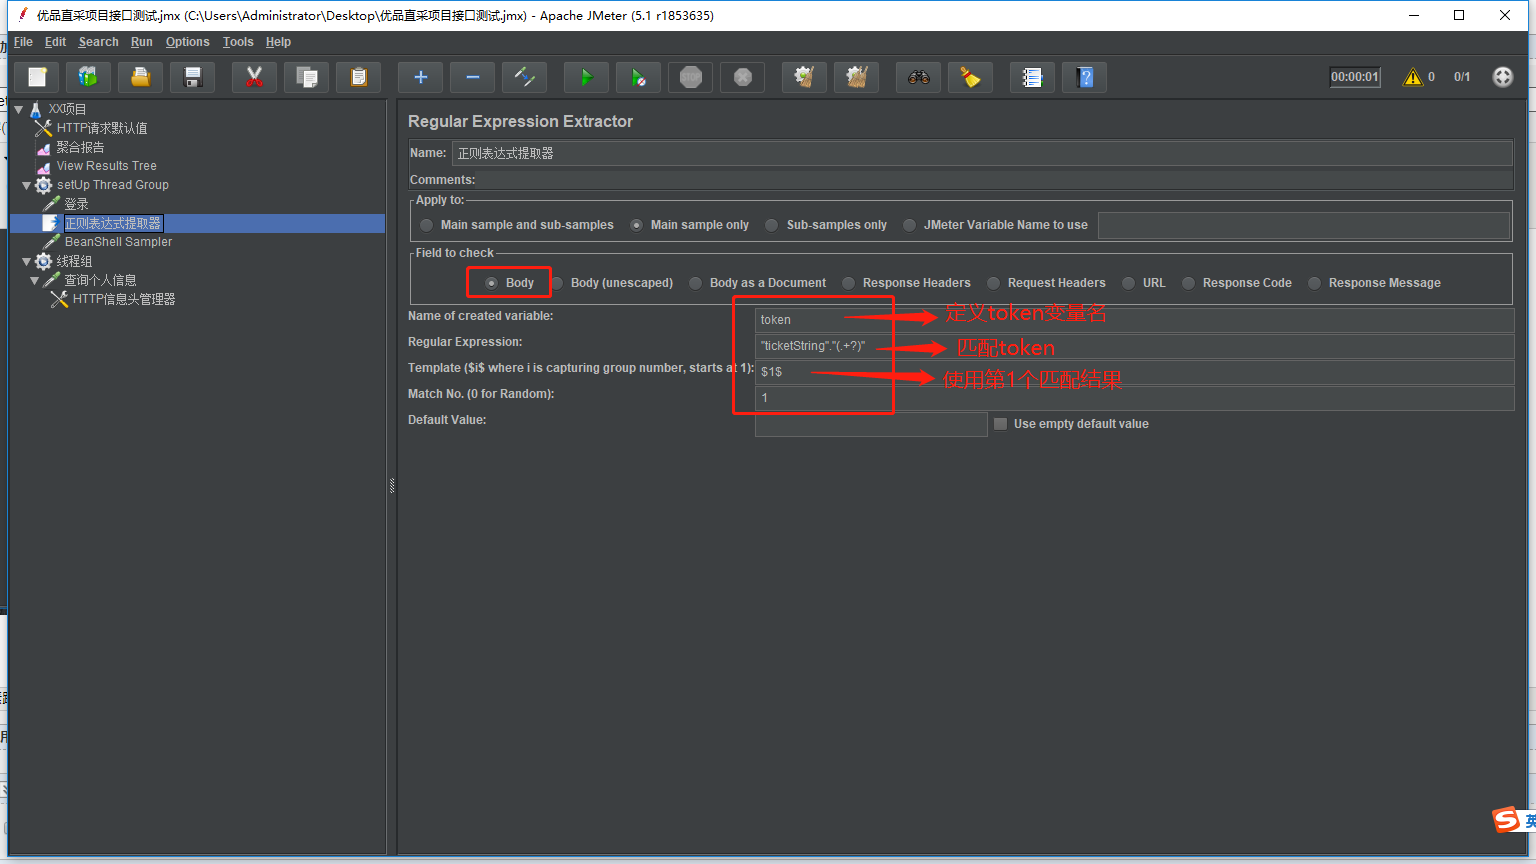Select Sub-samples only radio button
The image size is (1536, 864).
point(772,225)
